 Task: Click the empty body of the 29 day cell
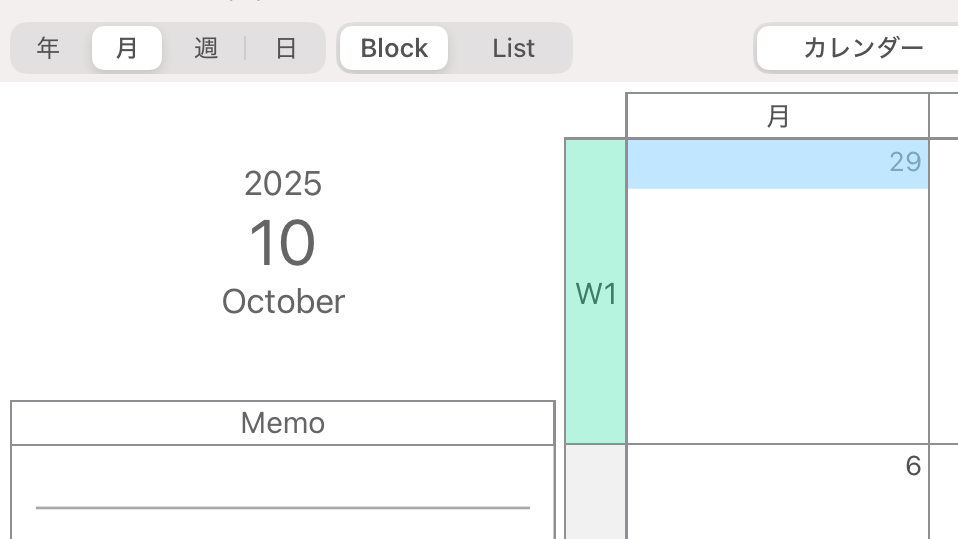point(777,315)
